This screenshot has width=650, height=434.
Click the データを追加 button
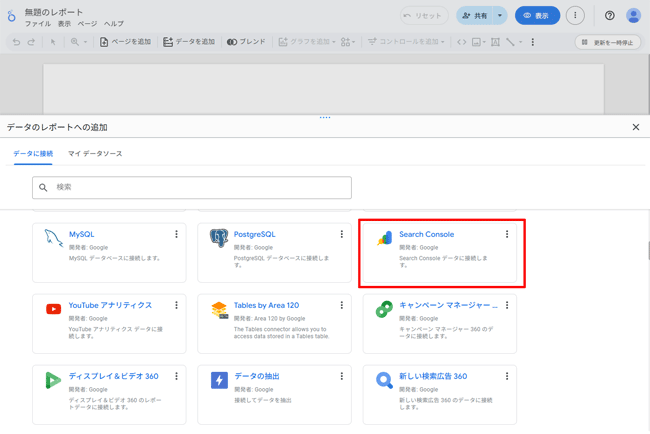click(189, 42)
